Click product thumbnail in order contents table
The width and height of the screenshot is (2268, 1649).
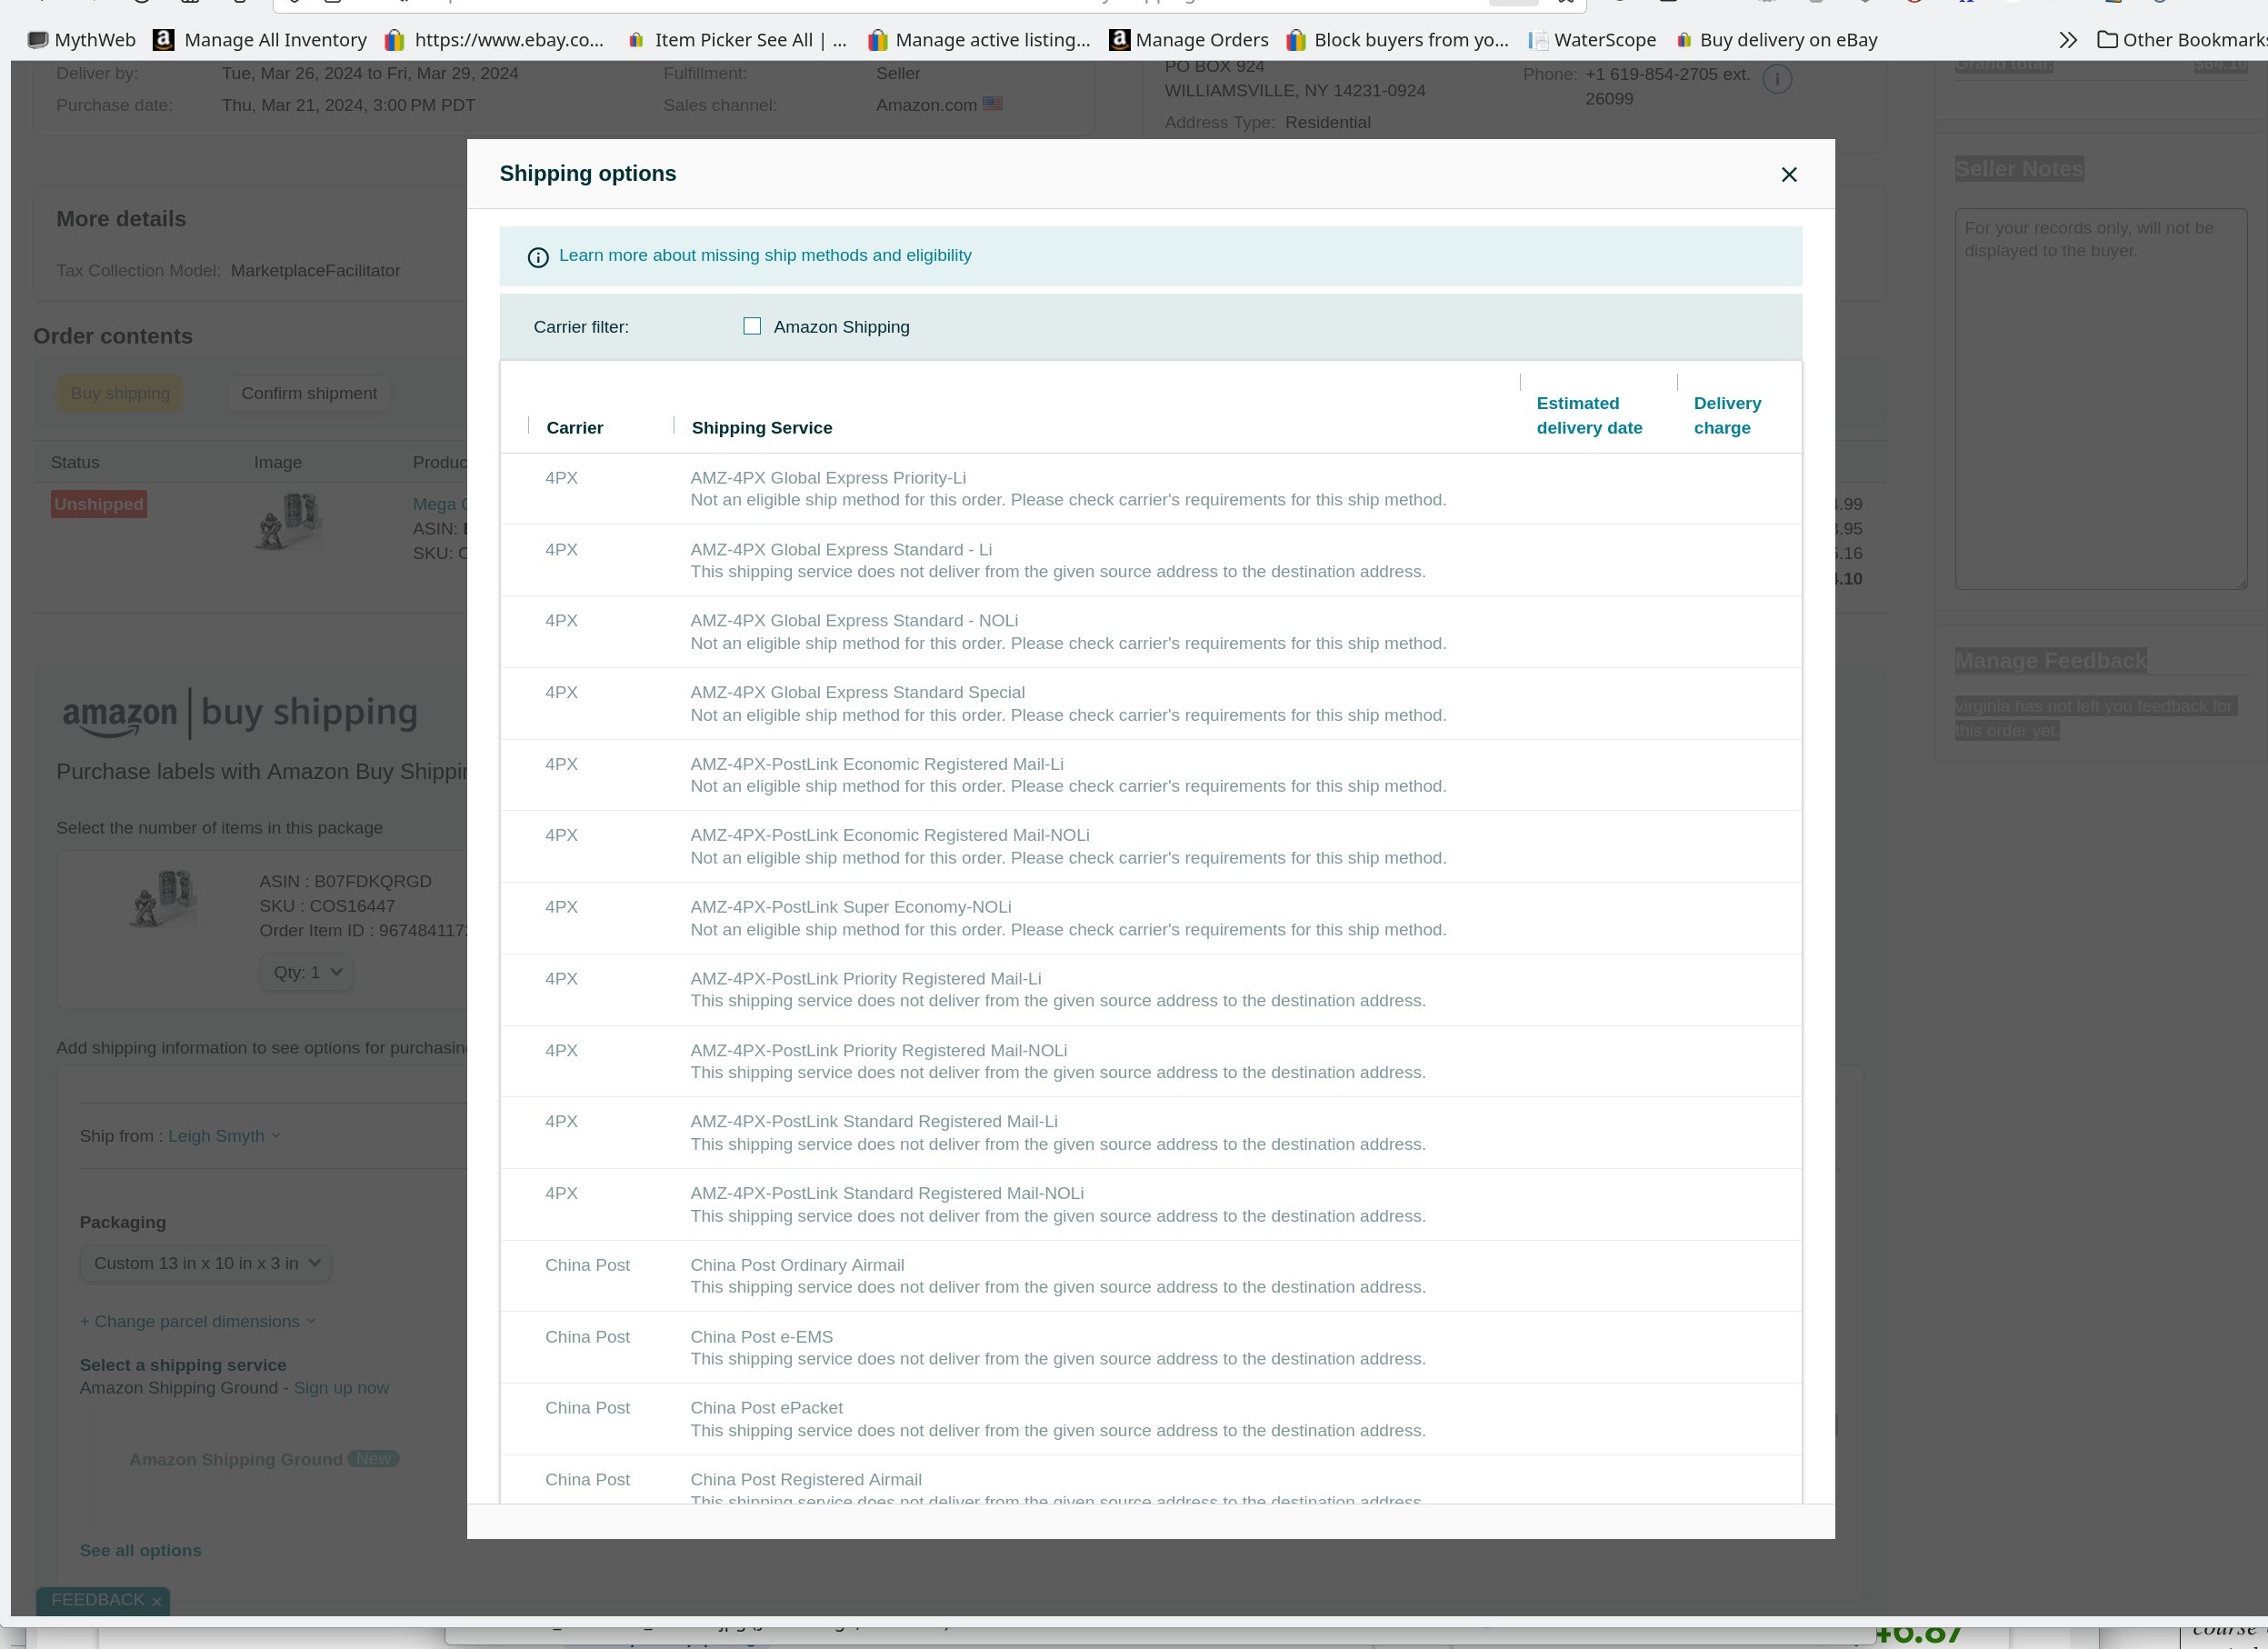click(x=288, y=521)
